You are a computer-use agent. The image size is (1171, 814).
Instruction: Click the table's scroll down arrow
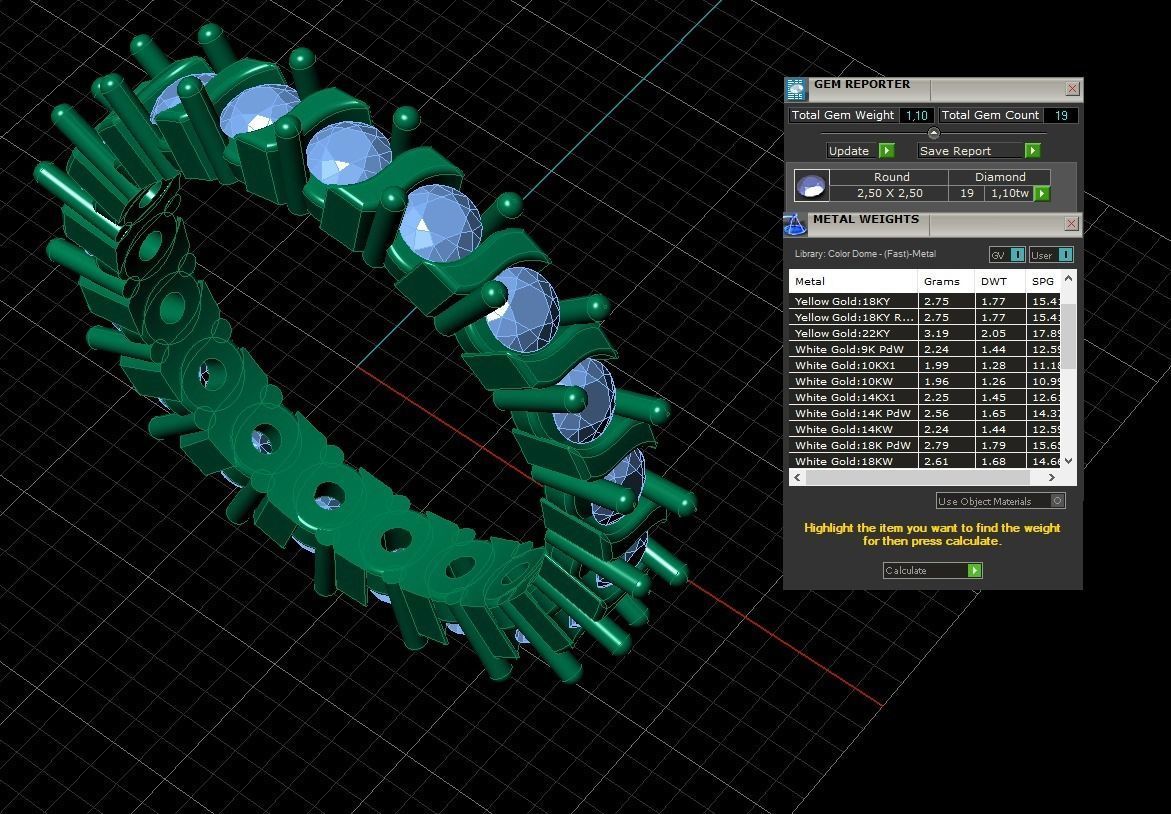tap(1069, 461)
